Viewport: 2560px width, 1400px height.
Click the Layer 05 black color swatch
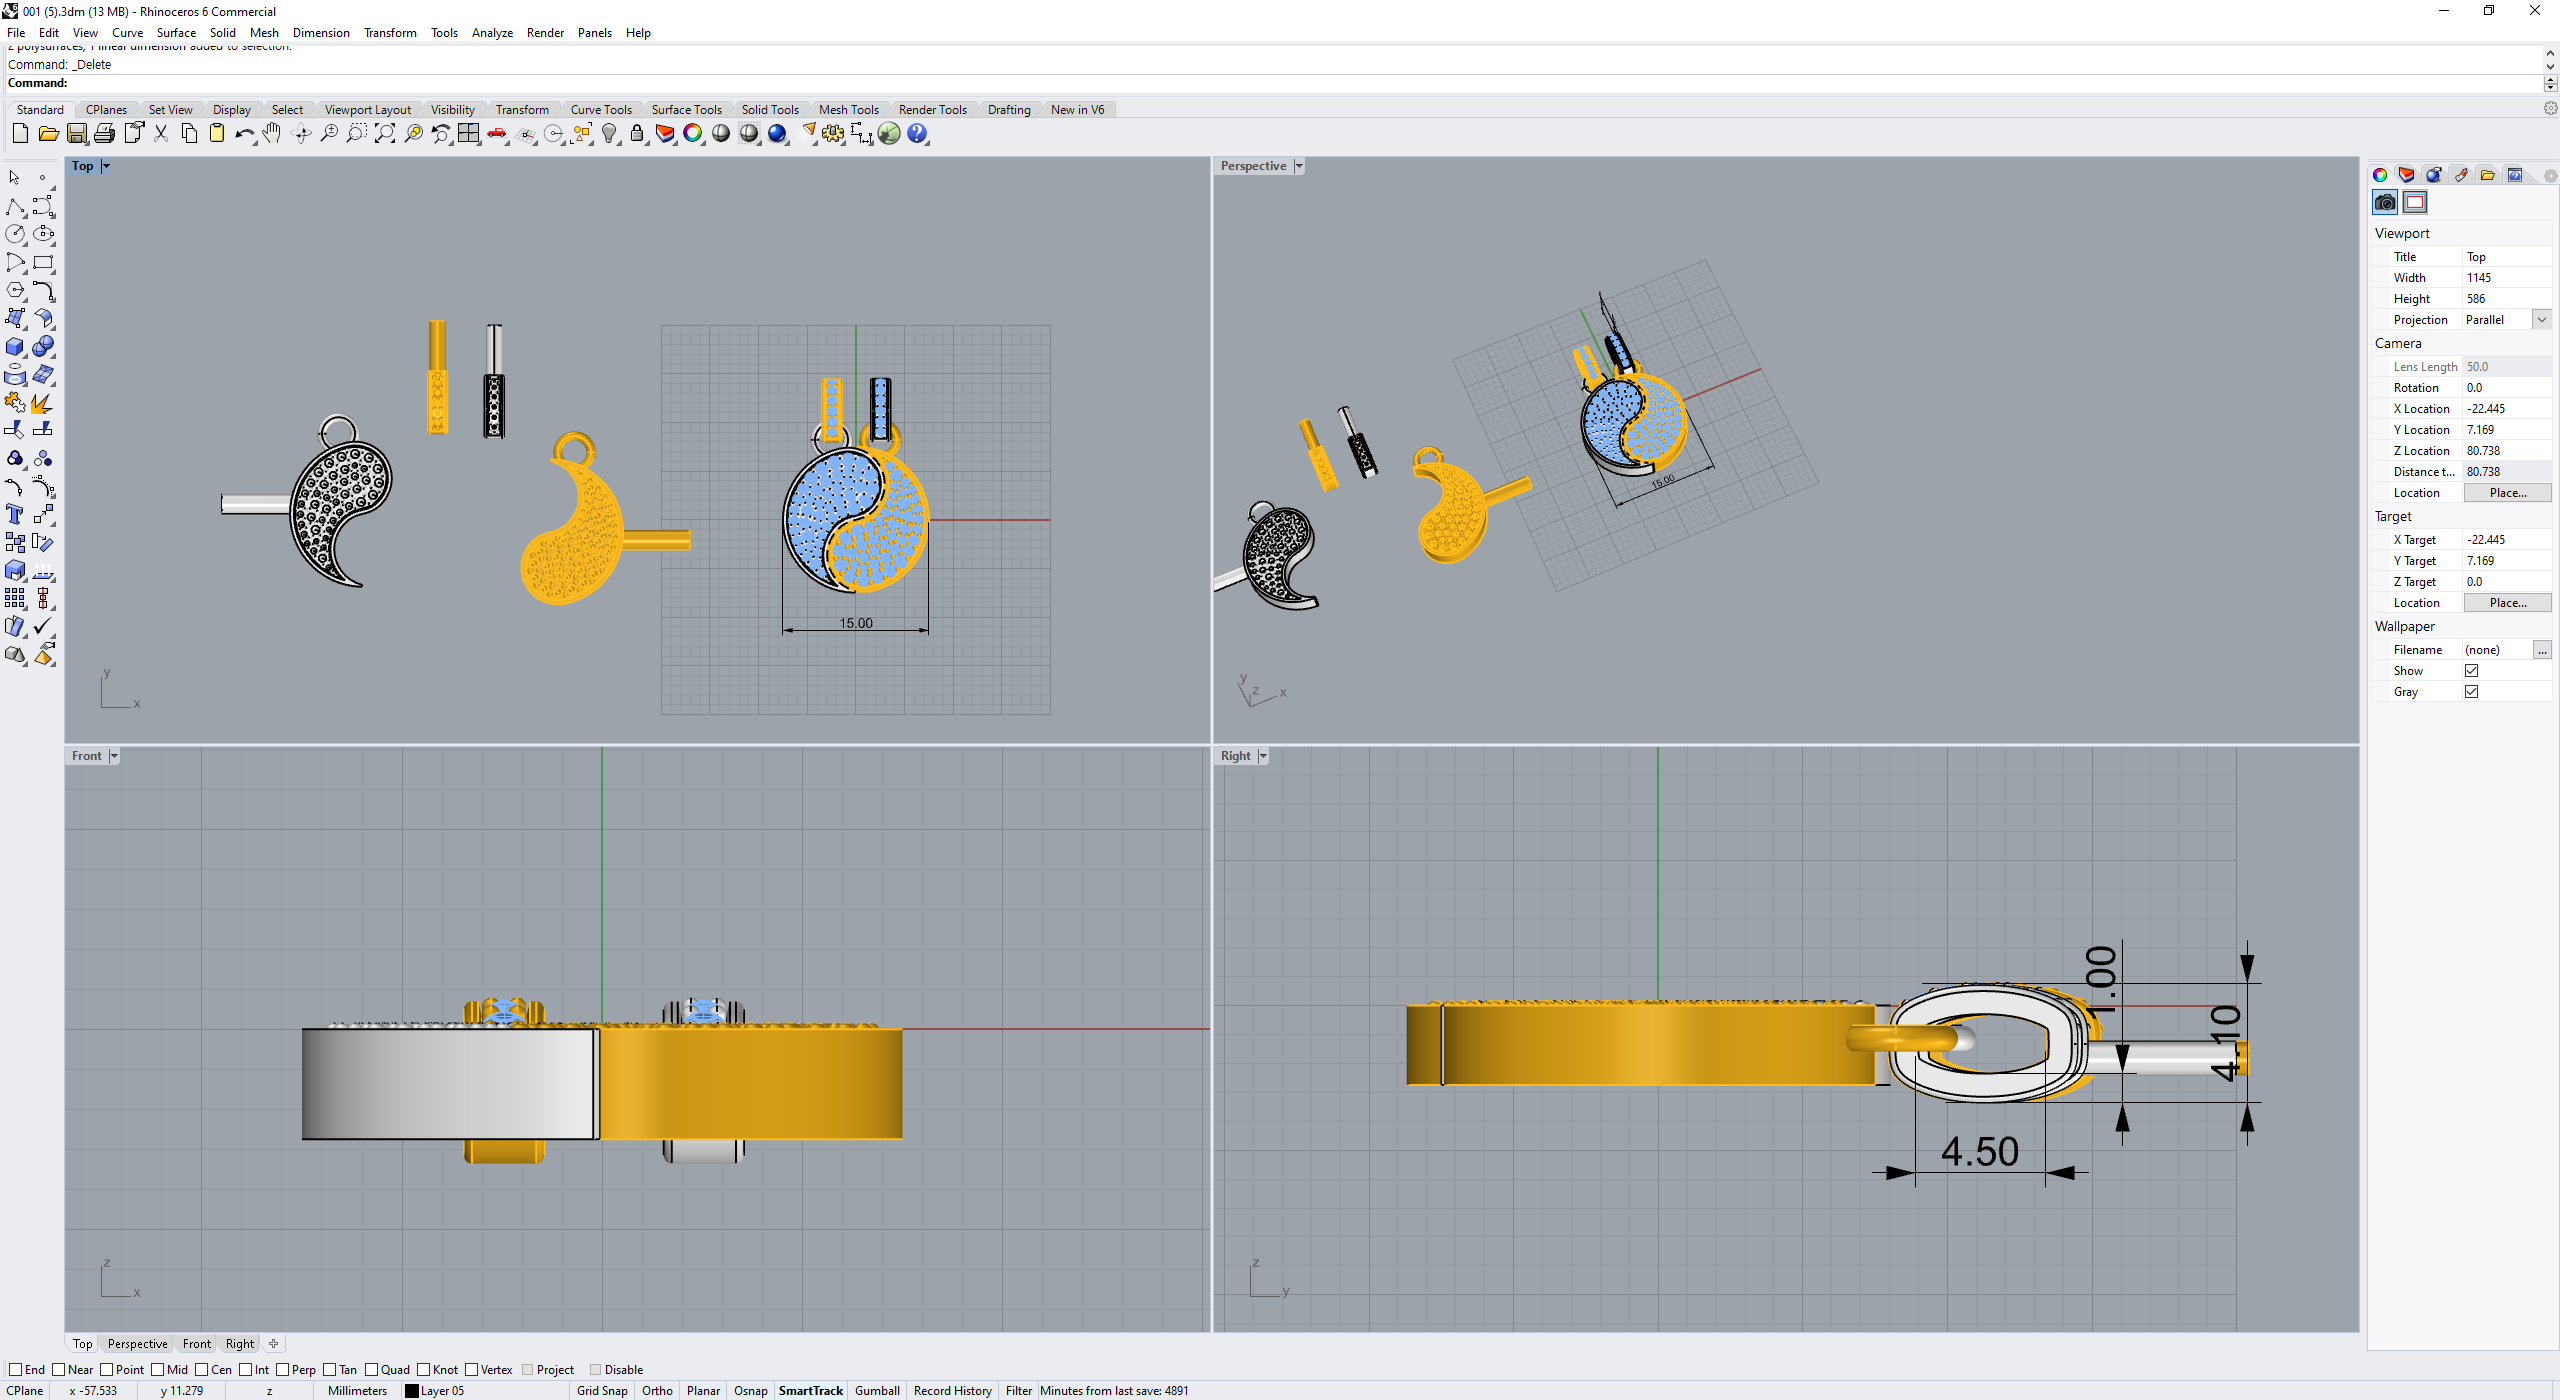[411, 1391]
